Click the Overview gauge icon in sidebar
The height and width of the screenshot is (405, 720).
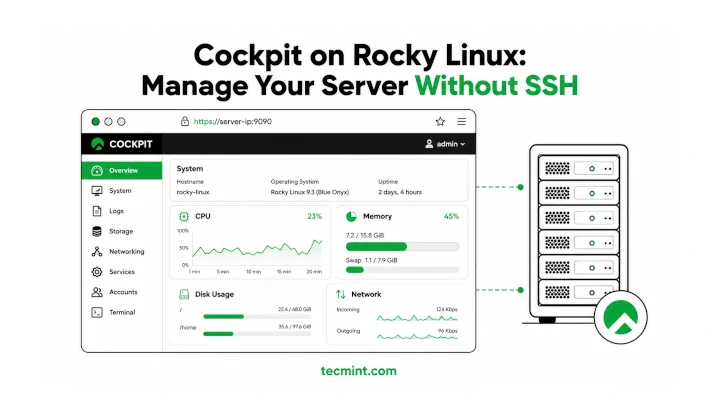[x=97, y=171]
